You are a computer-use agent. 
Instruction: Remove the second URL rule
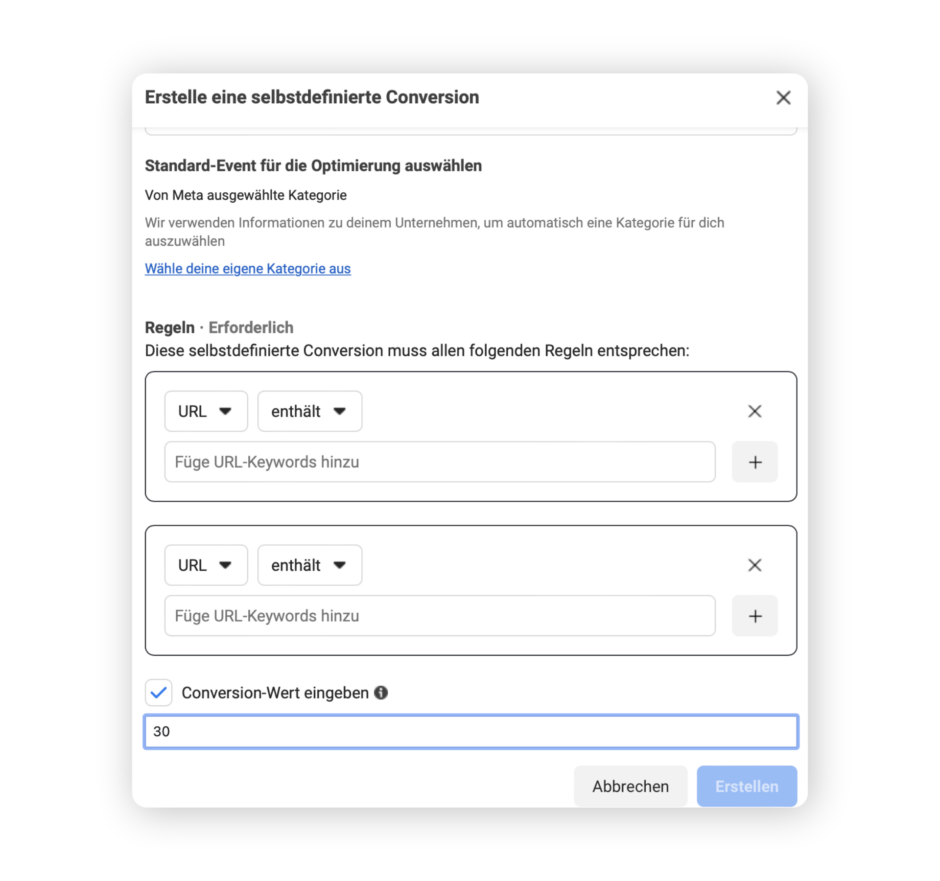[x=755, y=565]
